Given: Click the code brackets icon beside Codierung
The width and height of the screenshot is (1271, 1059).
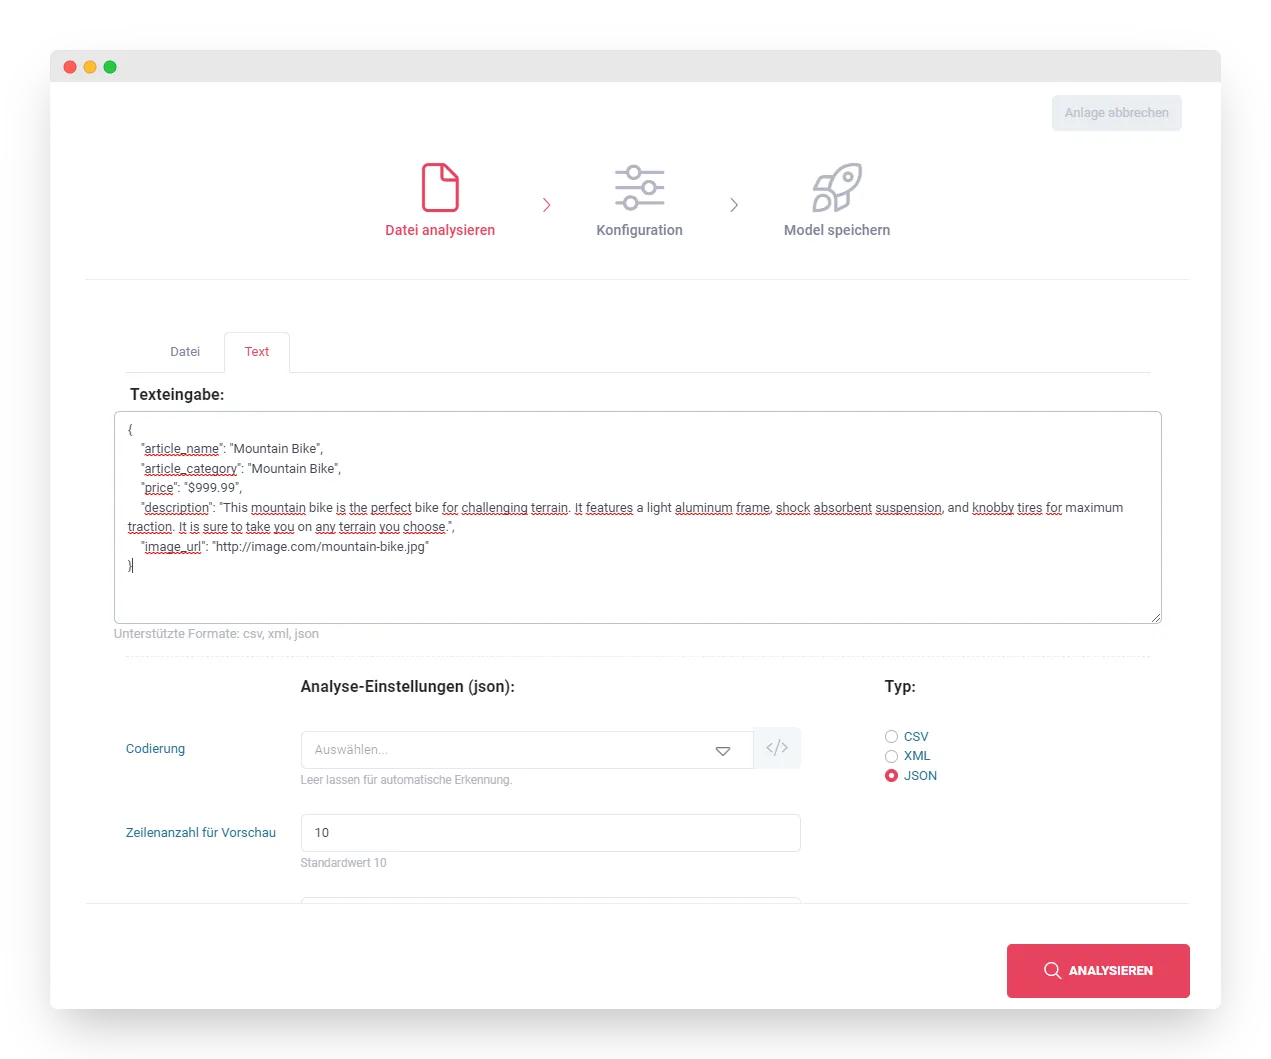Looking at the screenshot, I should point(777,748).
